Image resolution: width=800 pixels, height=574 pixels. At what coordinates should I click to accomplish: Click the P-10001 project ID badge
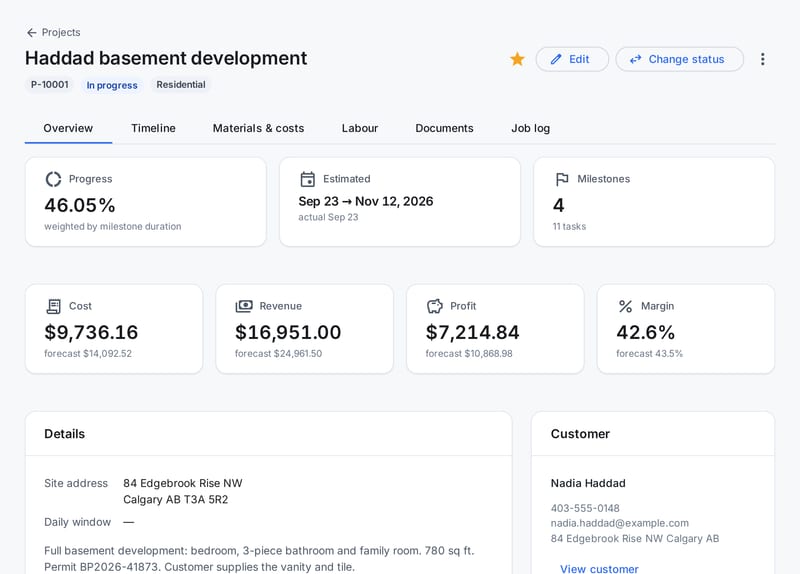(49, 85)
